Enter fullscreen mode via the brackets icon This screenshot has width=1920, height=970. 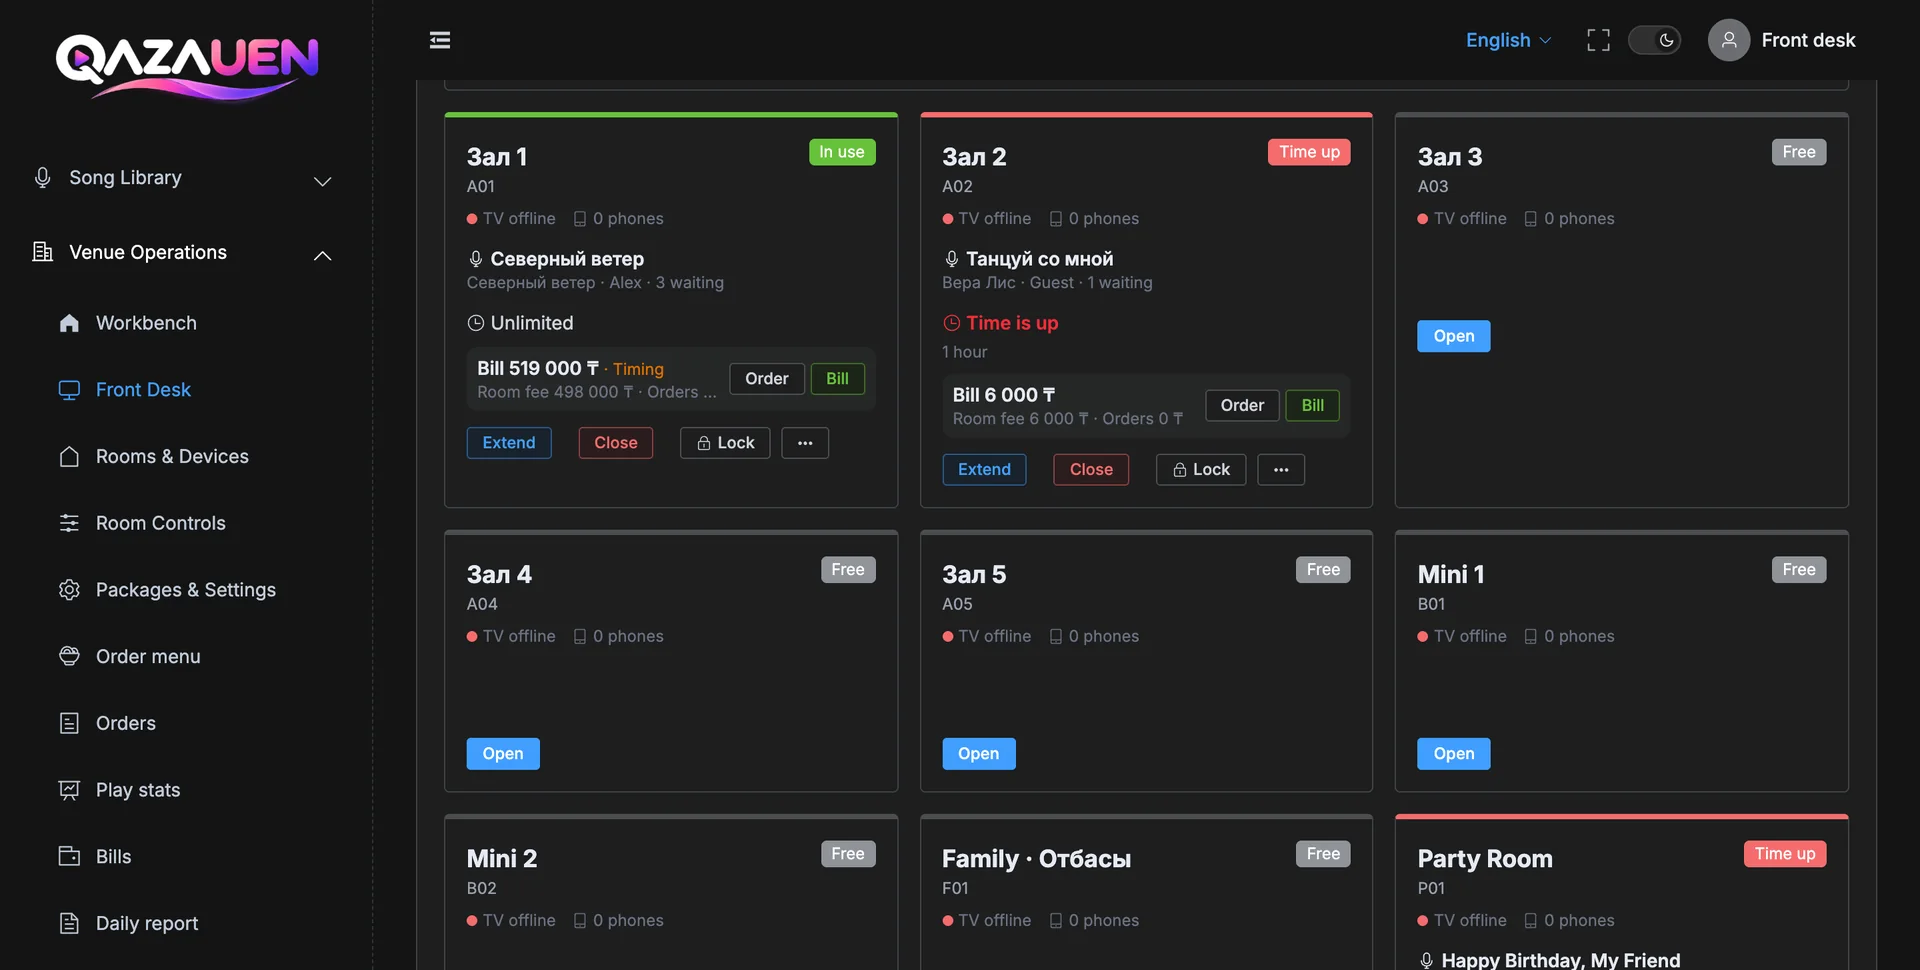point(1598,40)
